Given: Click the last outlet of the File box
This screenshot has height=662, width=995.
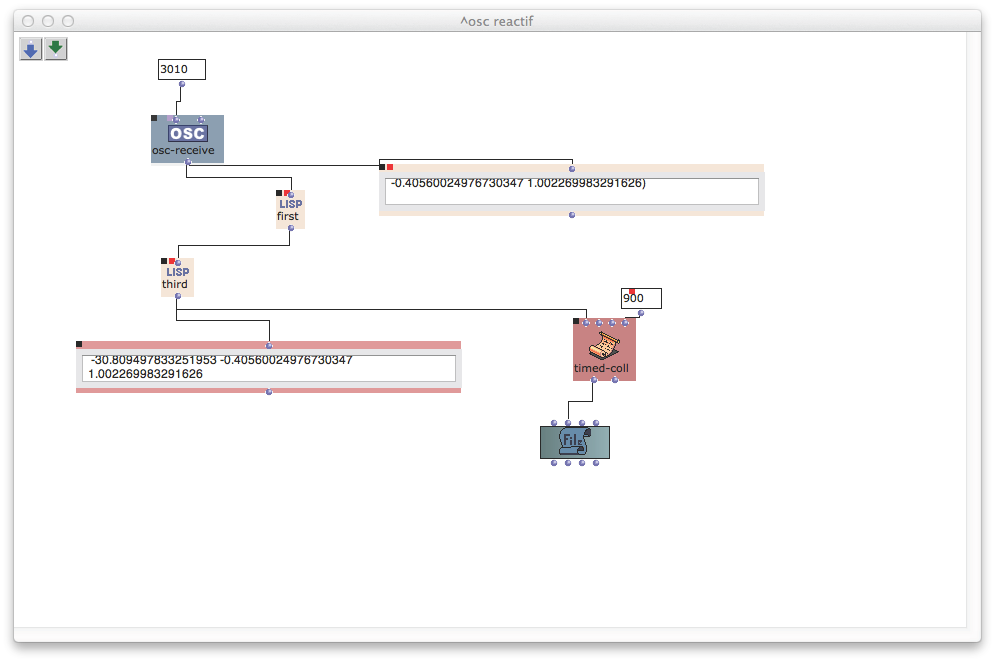Looking at the screenshot, I should coord(596,463).
